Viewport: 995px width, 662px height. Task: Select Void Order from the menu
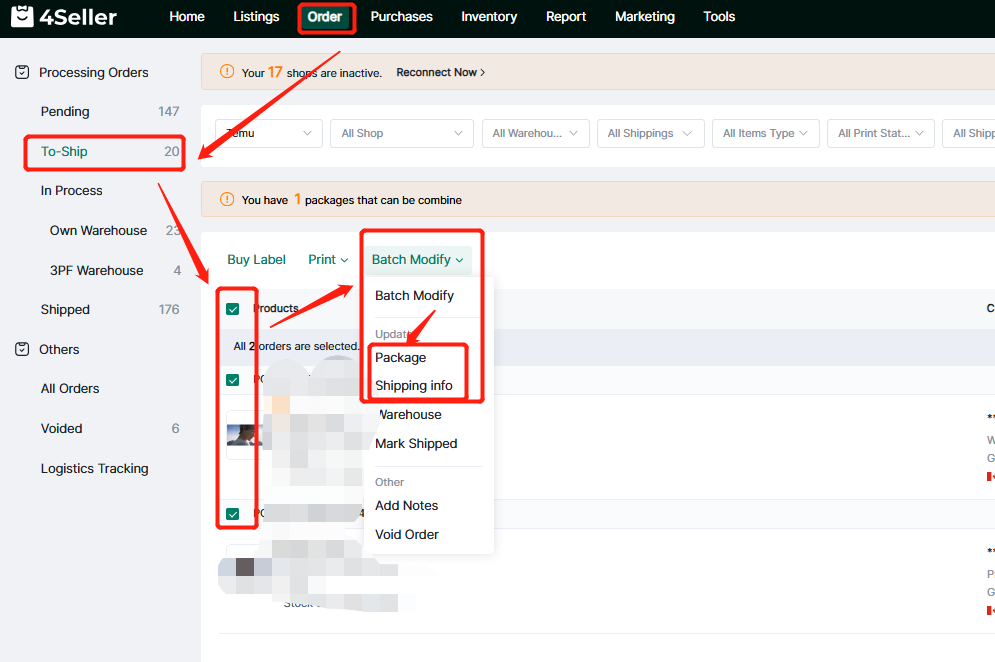point(407,534)
